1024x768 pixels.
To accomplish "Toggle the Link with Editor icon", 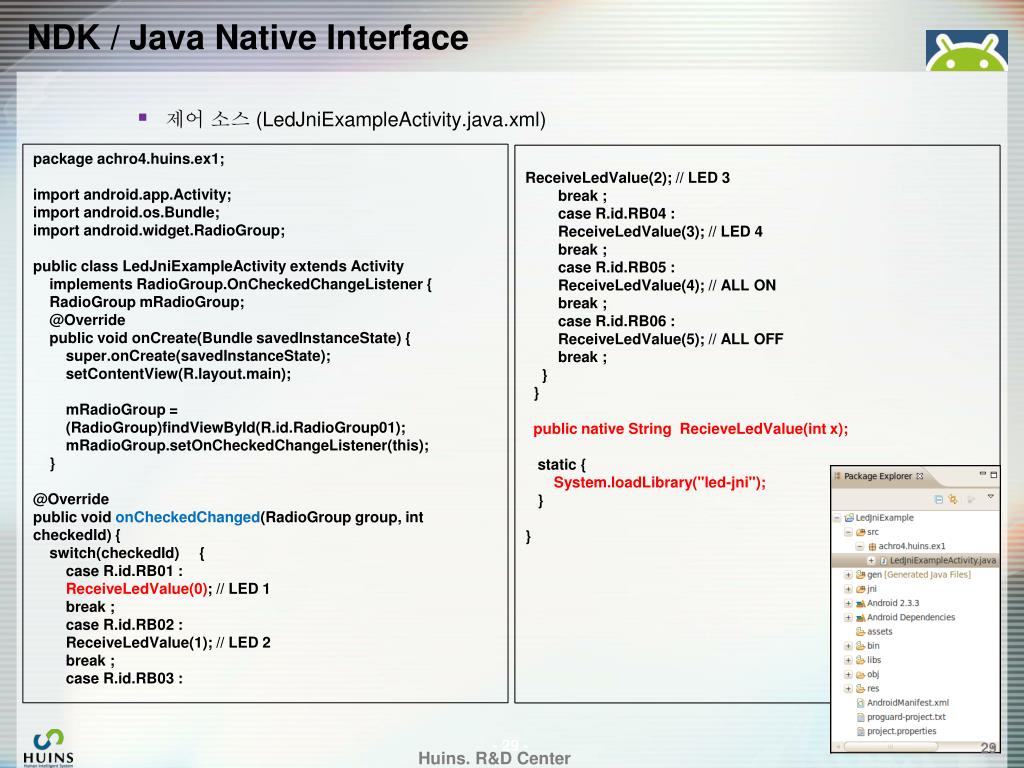I will pyautogui.click(x=953, y=500).
